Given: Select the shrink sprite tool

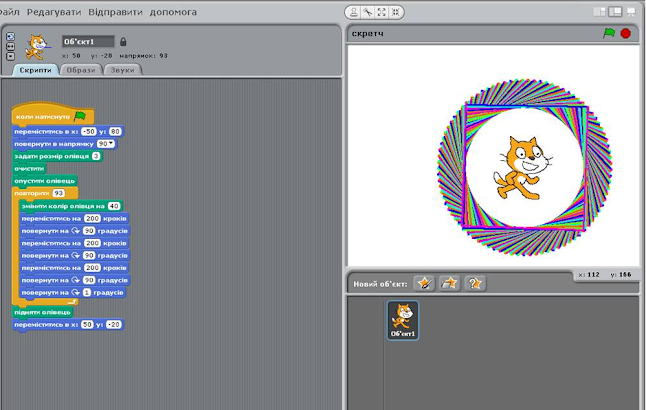Looking at the screenshot, I should pyautogui.click(x=396, y=12).
